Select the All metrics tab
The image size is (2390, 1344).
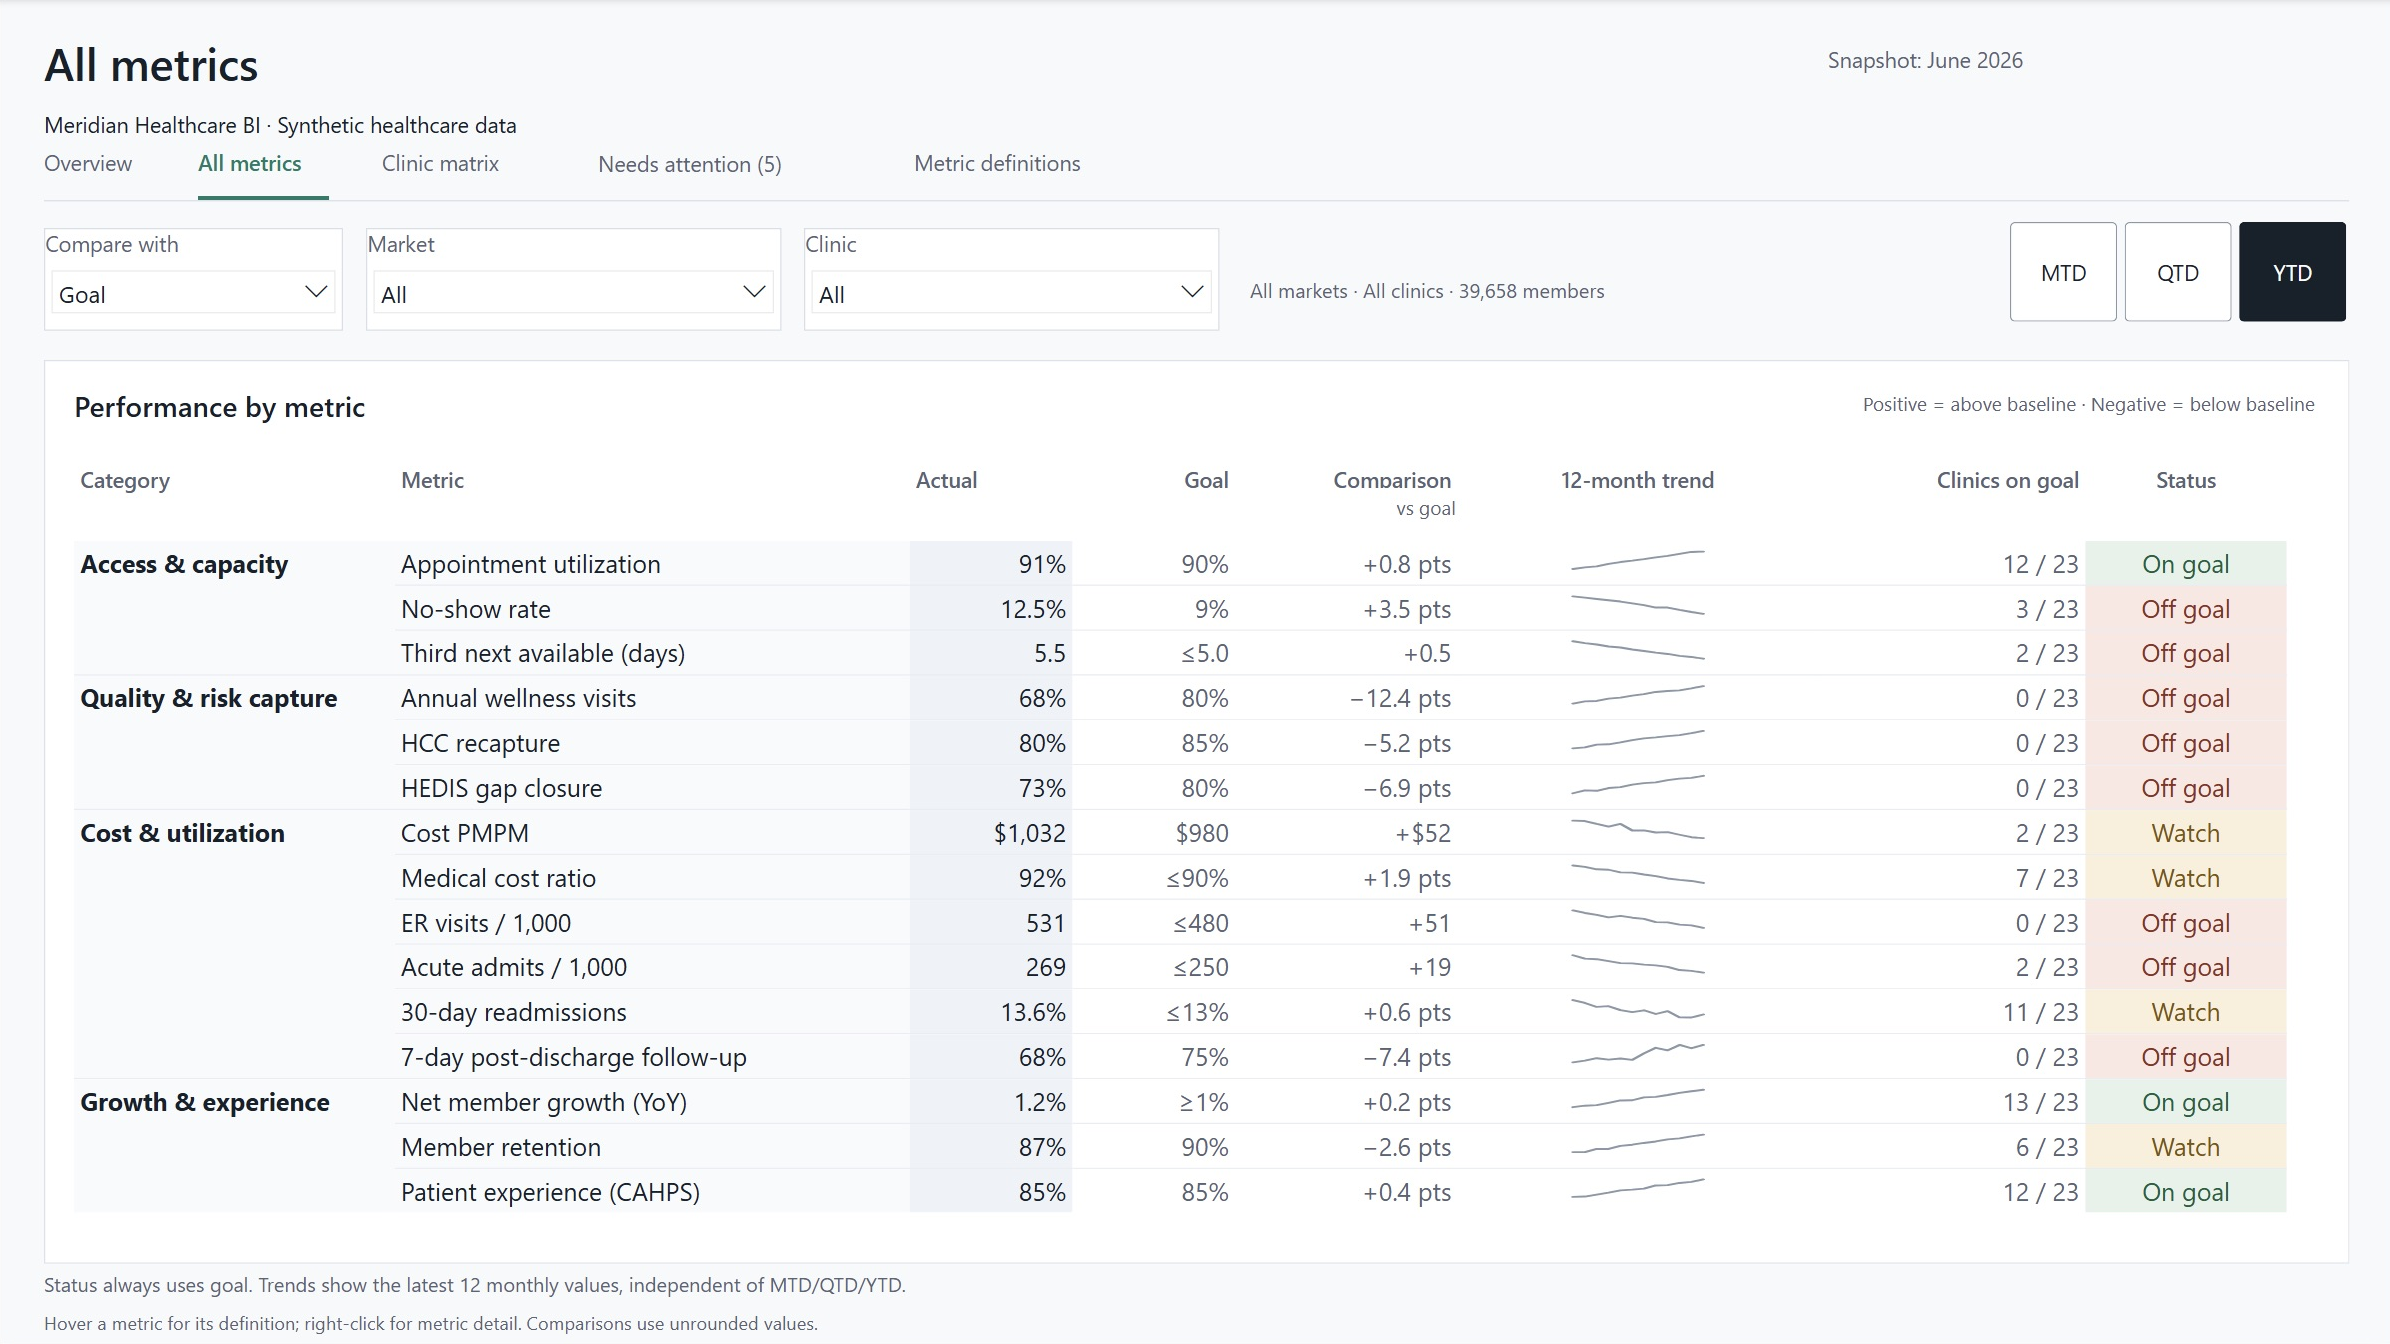point(250,164)
